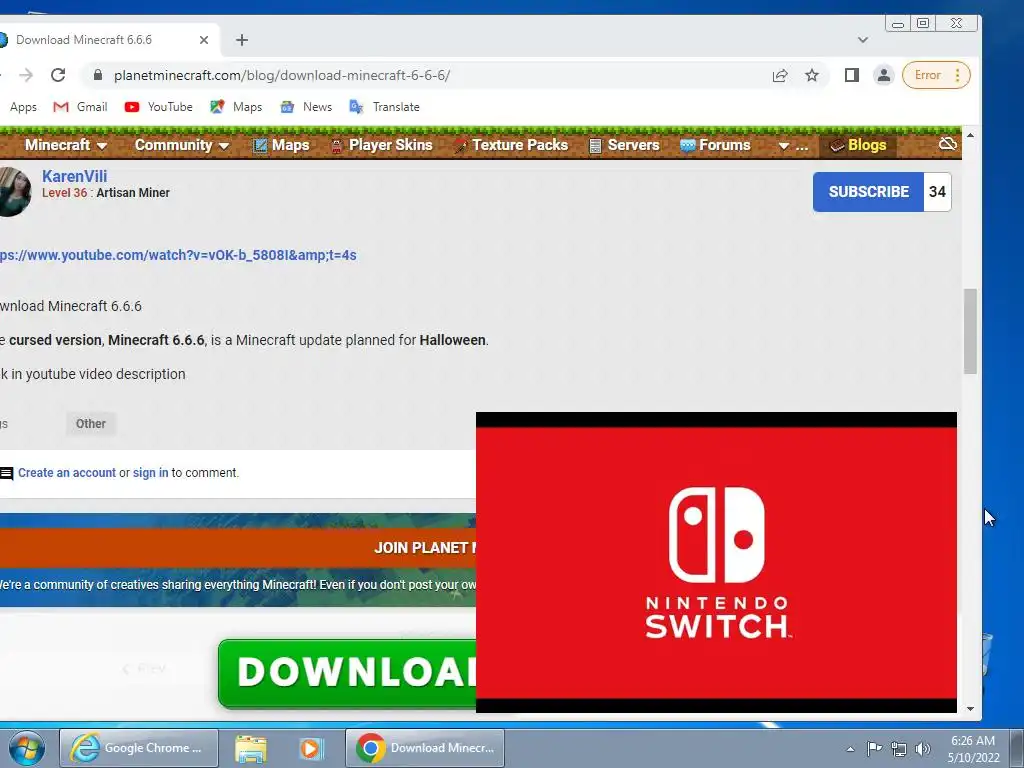Open Maps in Planet Minecraft navigation
The image size is (1024, 768).
click(281, 145)
